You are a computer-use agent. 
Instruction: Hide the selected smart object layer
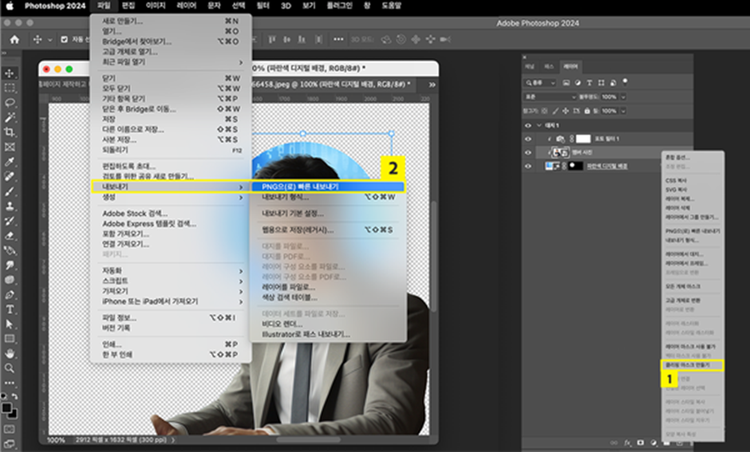528,153
